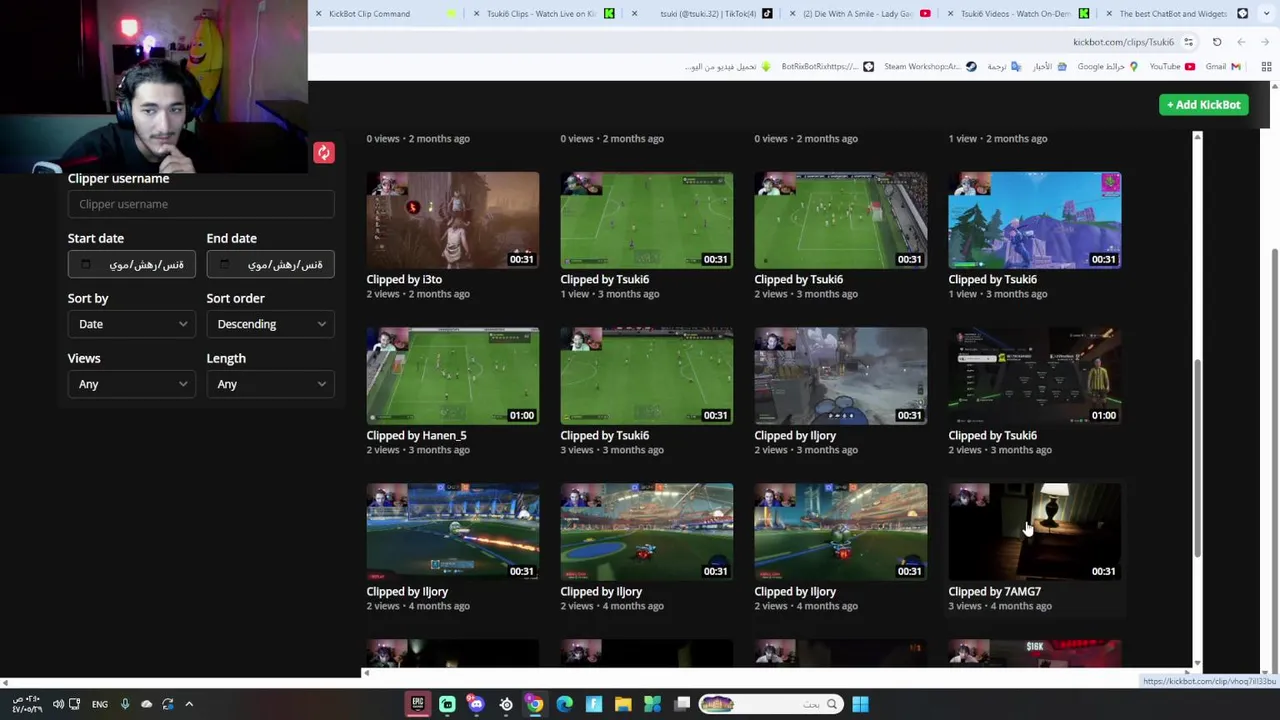The image size is (1280, 720).
Task: Close the KickBot Clip Command tab
Action: 319,14
